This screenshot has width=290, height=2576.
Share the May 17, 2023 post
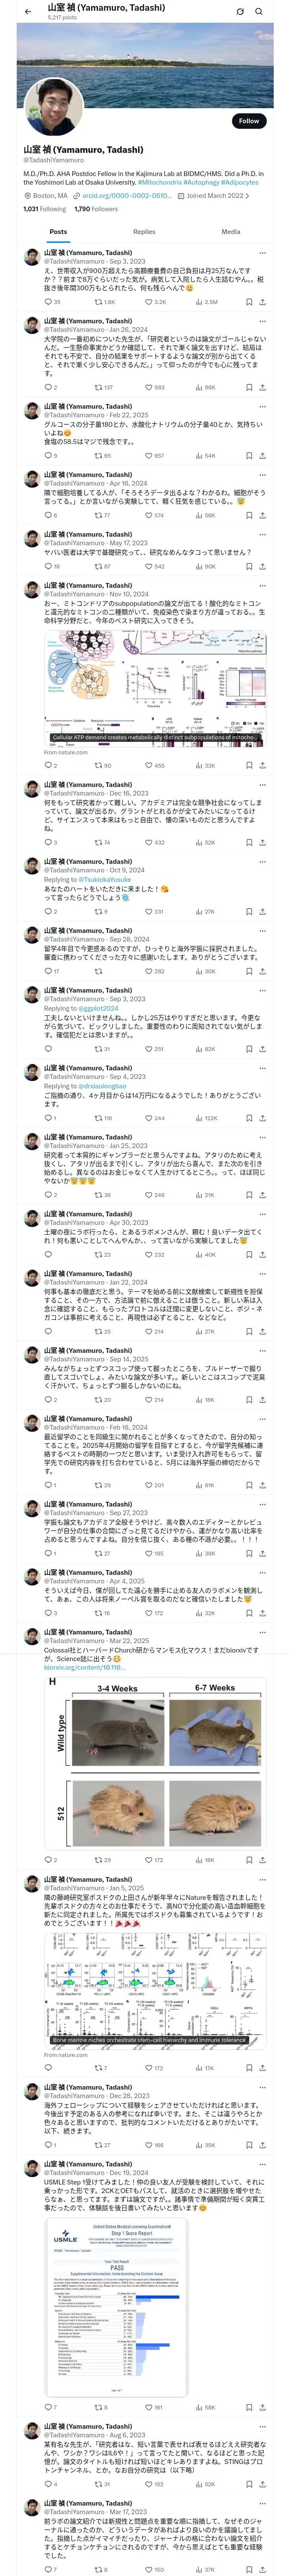262,566
